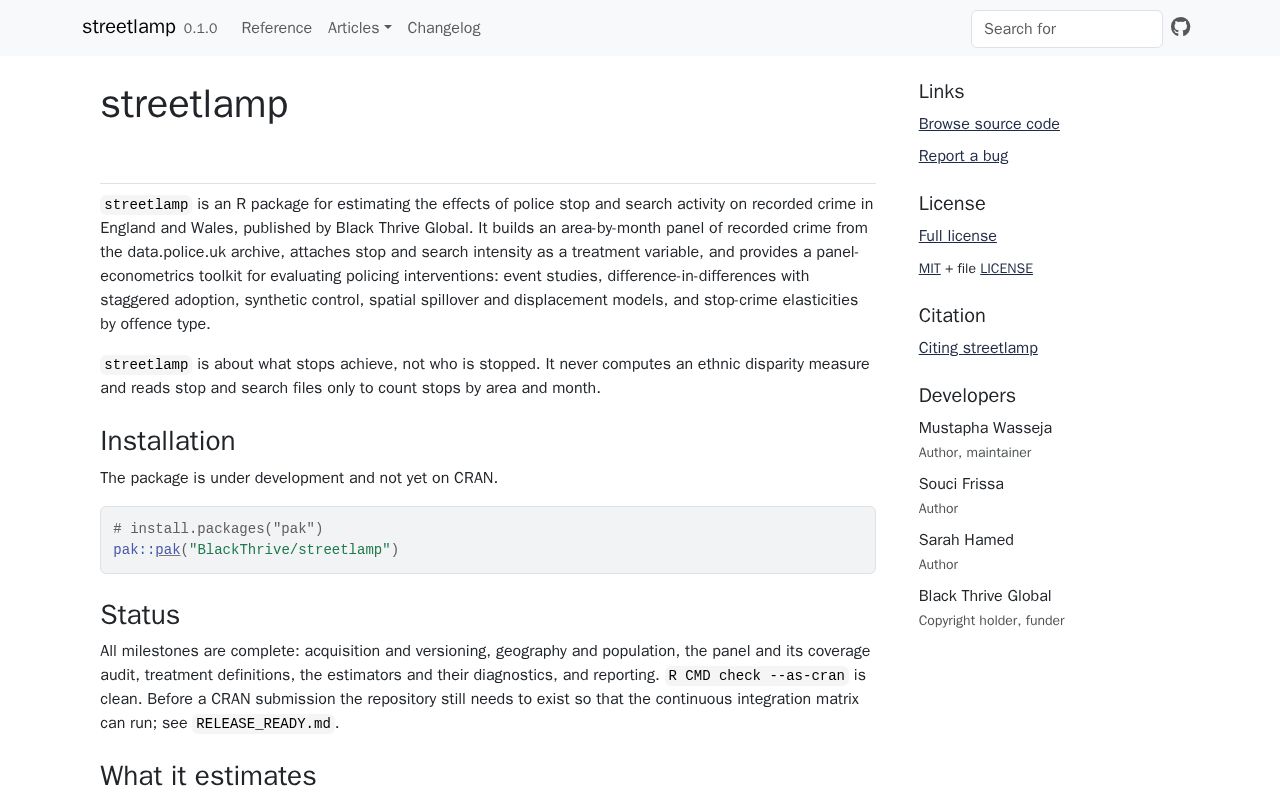Click Black Thrive Global in Developers list
This screenshot has width=1280, height=800.
[985, 596]
